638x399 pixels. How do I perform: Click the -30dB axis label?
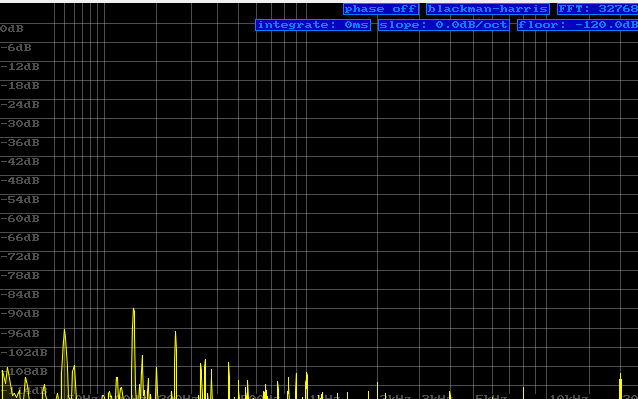[20, 124]
